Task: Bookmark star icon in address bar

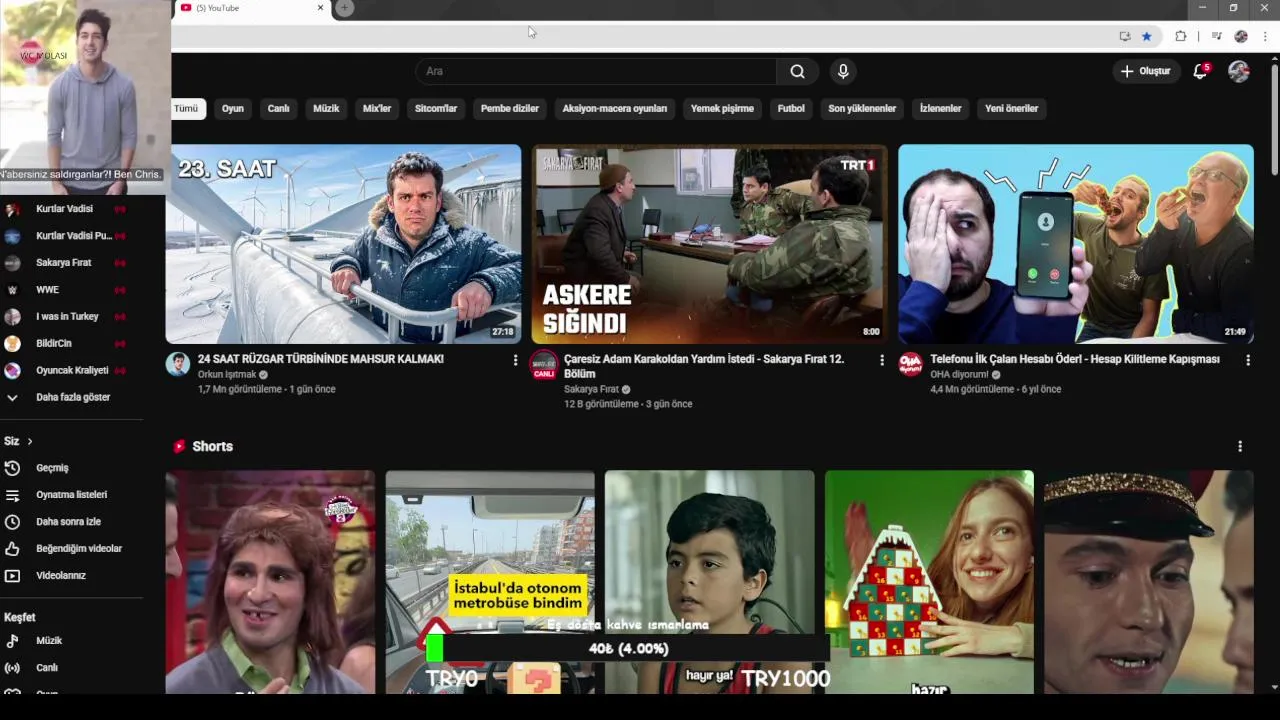Action: pos(1147,36)
